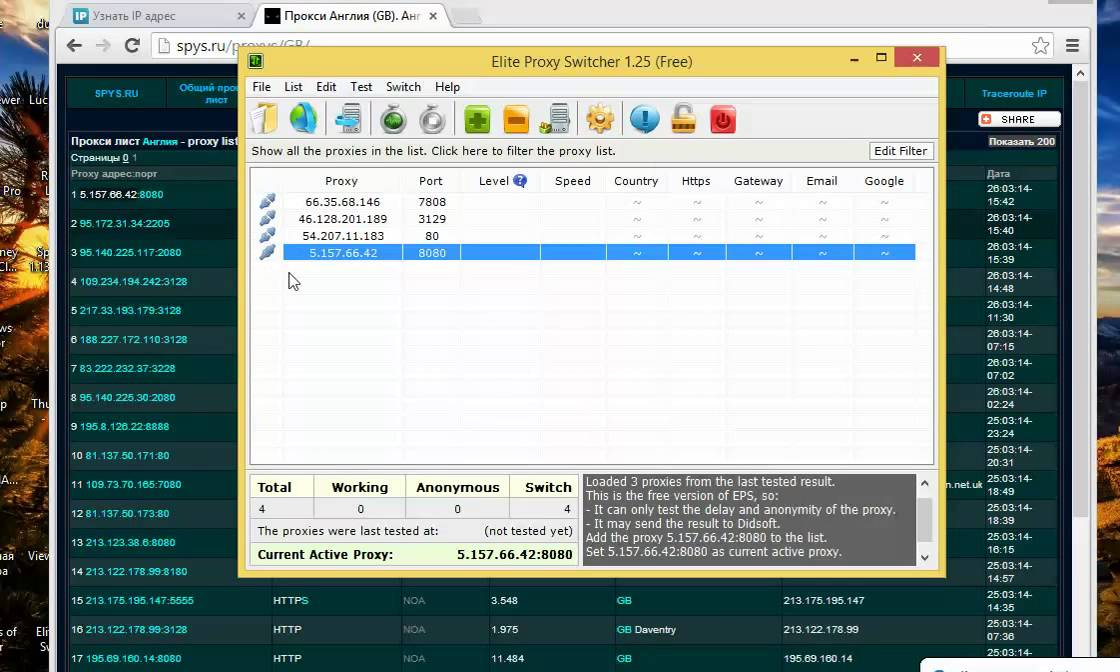Image resolution: width=1120 pixels, height=672 pixels.
Task: Reload the spys.ru page
Action: (132, 46)
